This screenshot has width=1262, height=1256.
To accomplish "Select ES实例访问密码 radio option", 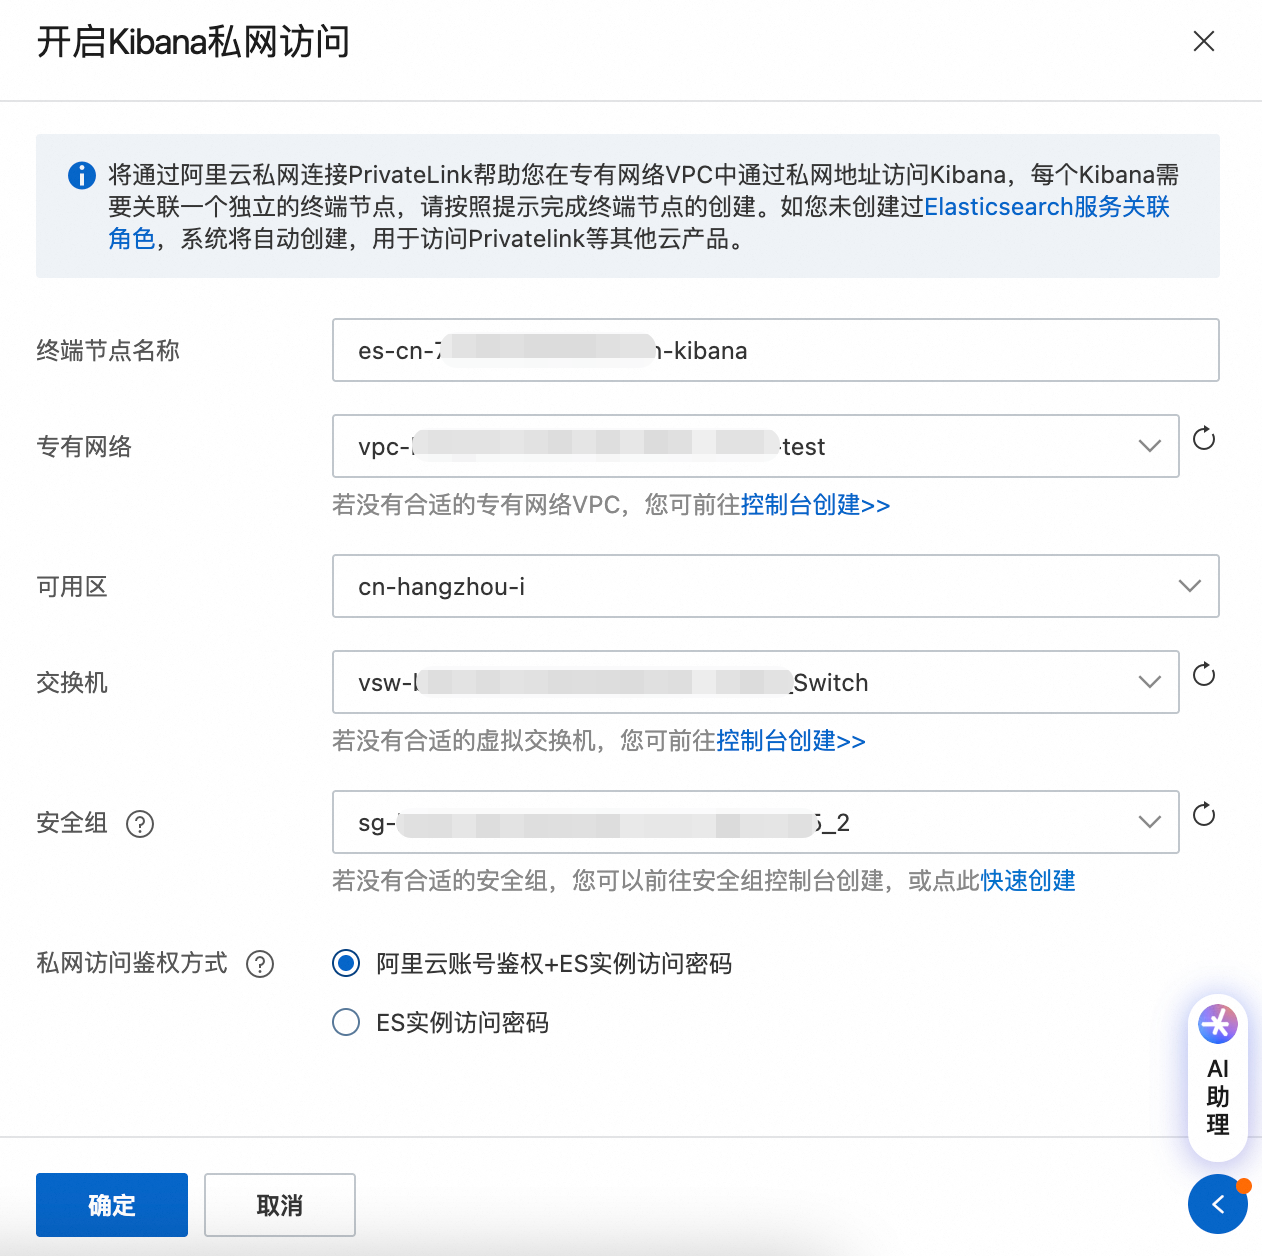I will click(346, 1022).
